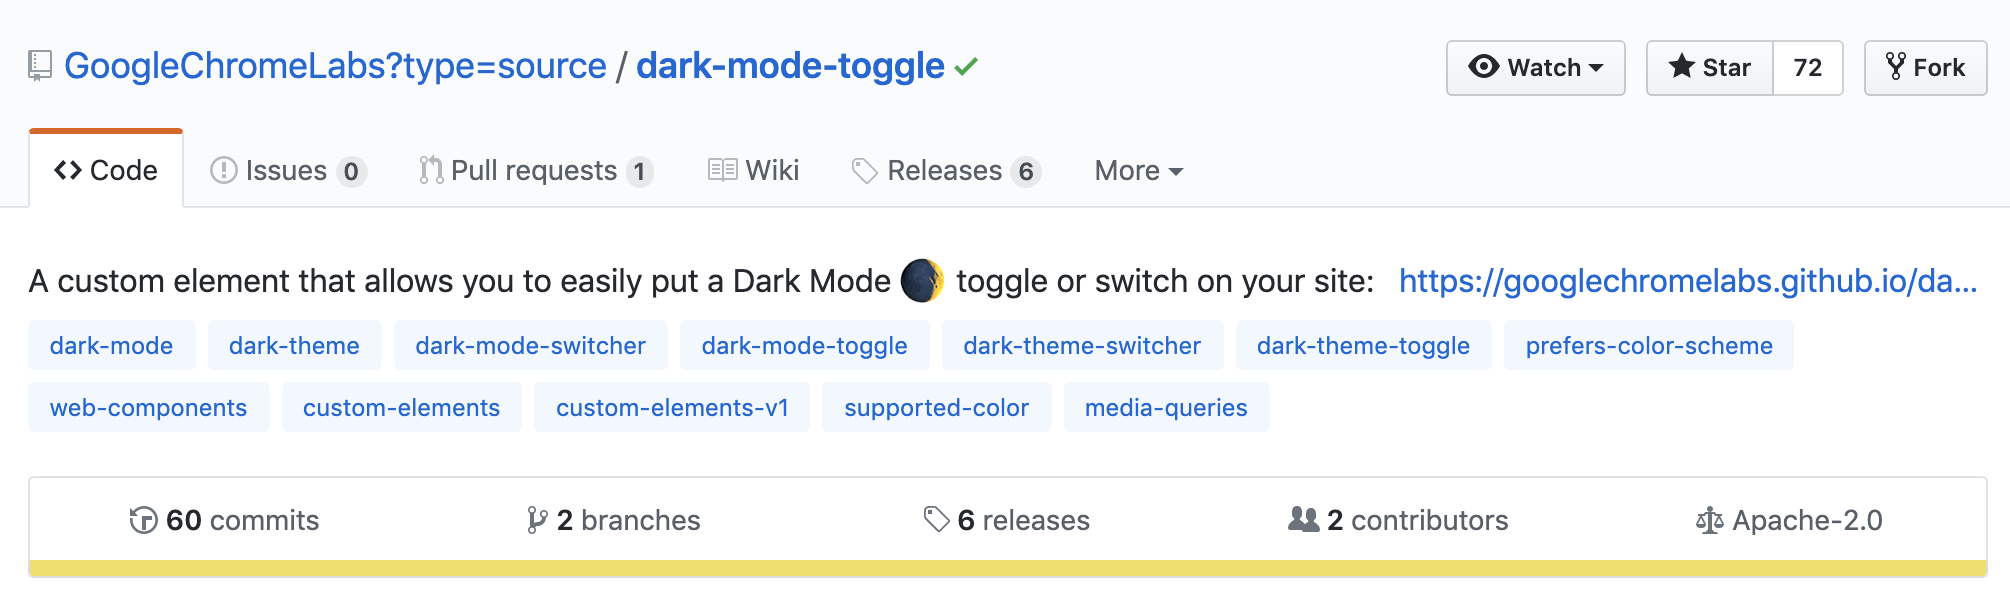Expand the More tab dropdown
The height and width of the screenshot is (604, 2010).
pos(1139,171)
